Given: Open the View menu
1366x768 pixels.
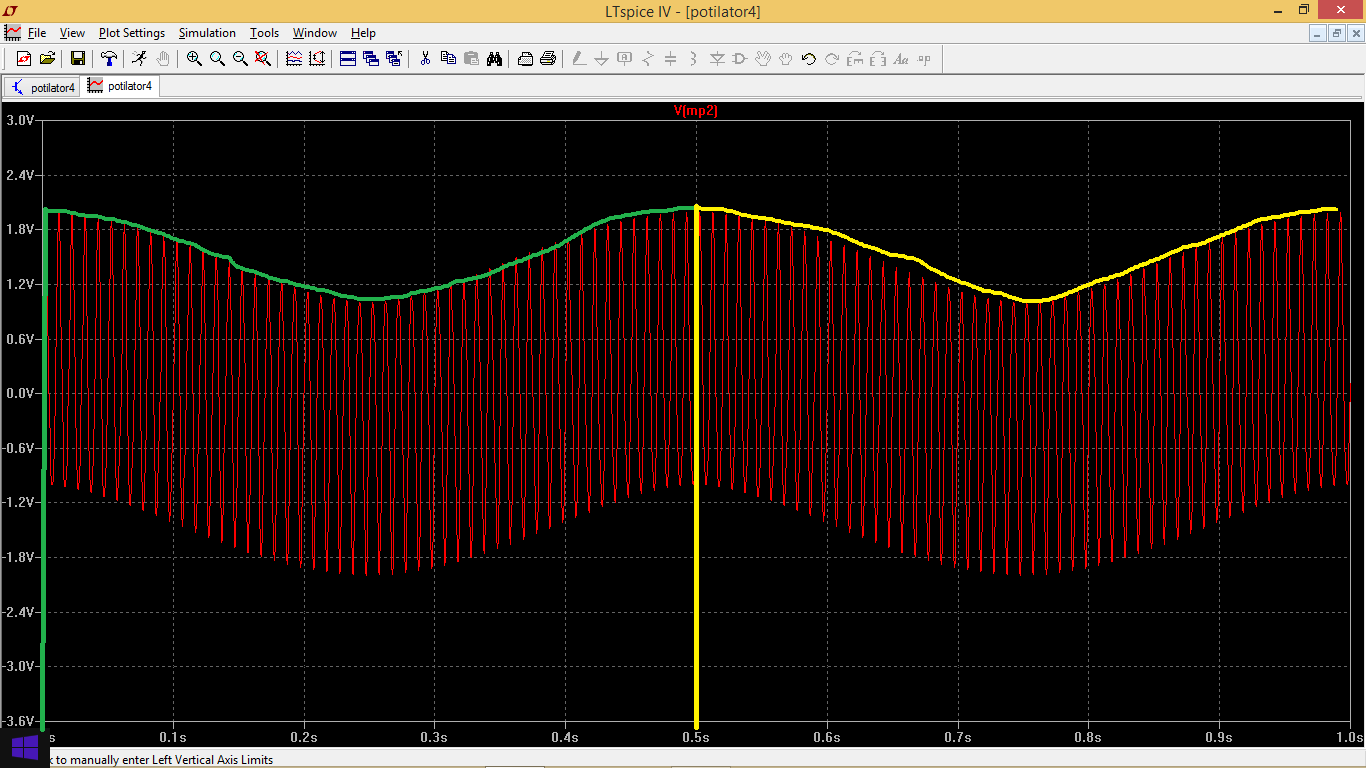Looking at the screenshot, I should [x=72, y=33].
